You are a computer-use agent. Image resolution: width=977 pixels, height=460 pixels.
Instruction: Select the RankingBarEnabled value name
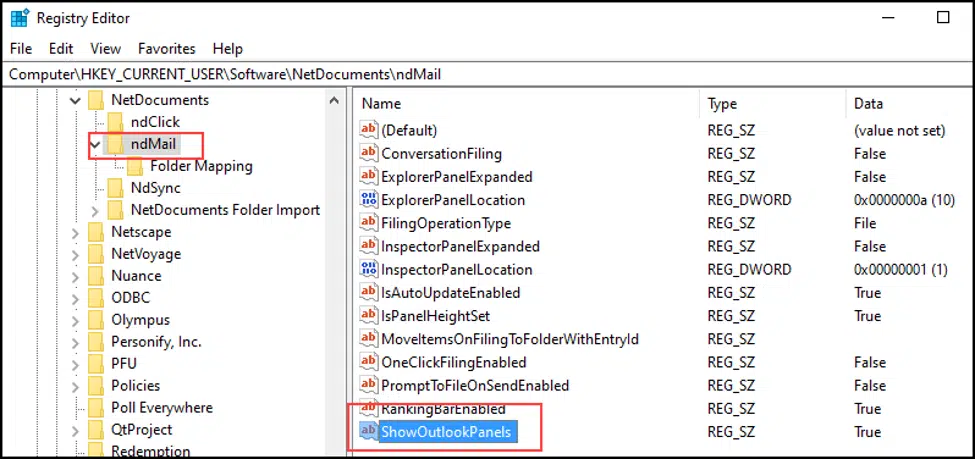tap(443, 409)
